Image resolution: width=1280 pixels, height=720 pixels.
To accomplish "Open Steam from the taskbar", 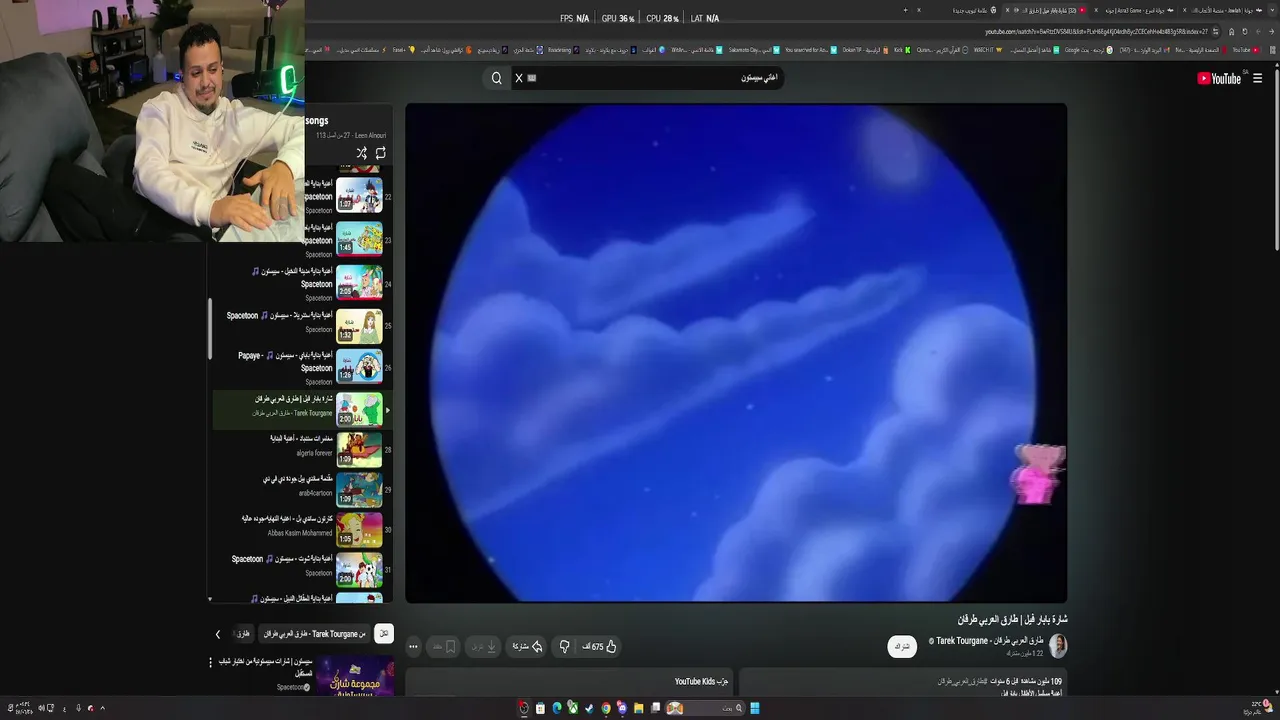I will pyautogui.click(x=589, y=708).
